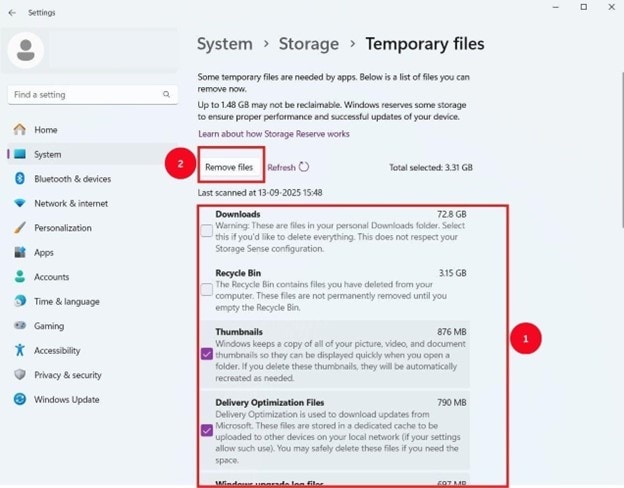The height and width of the screenshot is (488, 624).
Task: Click the Personalization paintbrush icon
Action: pos(20,228)
